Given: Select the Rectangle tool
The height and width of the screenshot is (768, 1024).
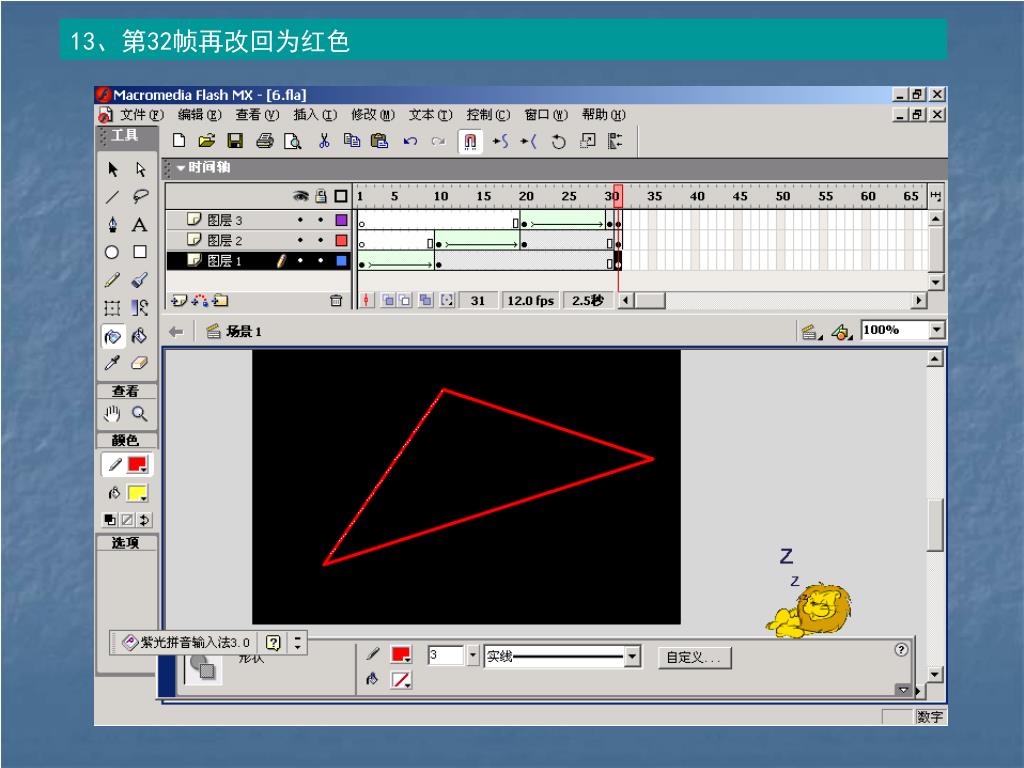Looking at the screenshot, I should tap(140, 251).
